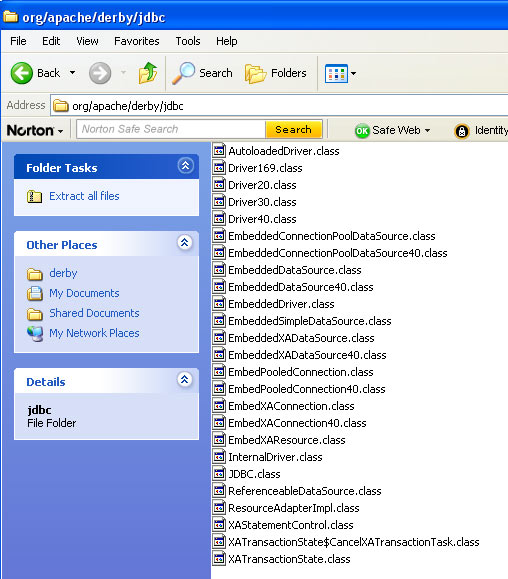This screenshot has height=579, width=508.
Task: Select EmbeddedConnectionPoolDataSource.class file name
Action: pos(332,236)
